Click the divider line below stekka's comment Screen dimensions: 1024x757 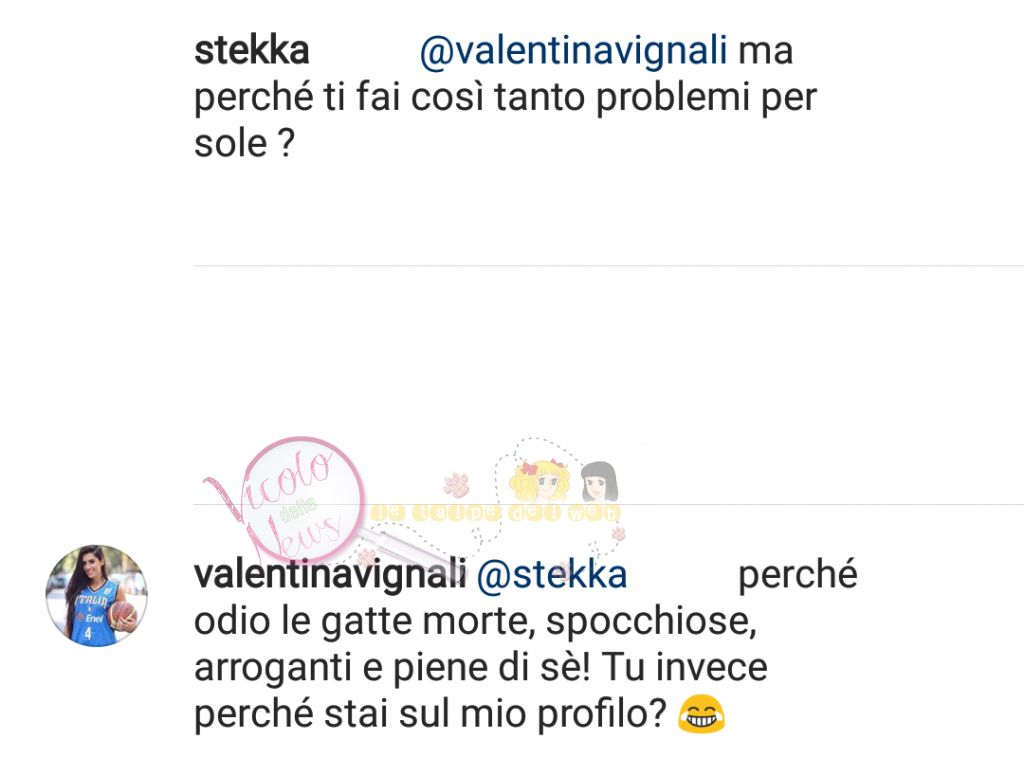point(608,266)
